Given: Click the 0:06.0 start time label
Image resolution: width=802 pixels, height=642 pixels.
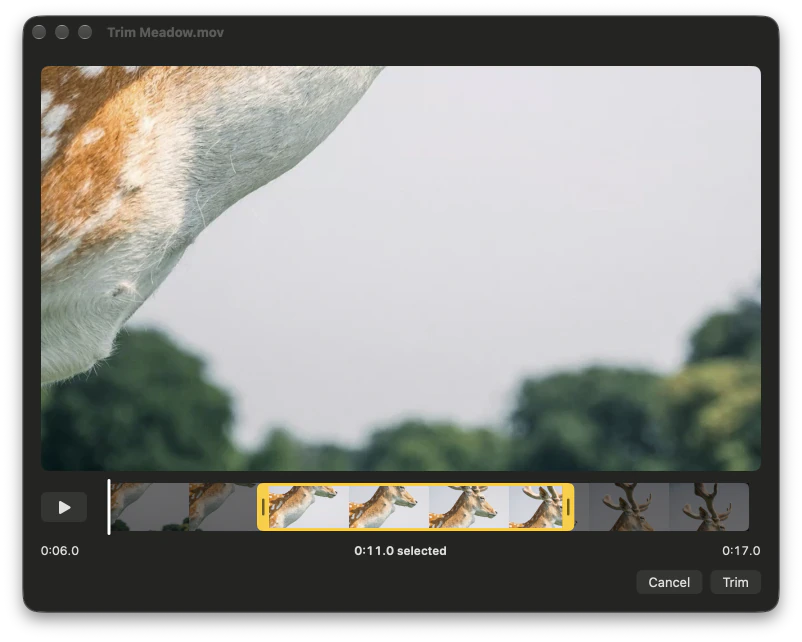Looking at the screenshot, I should 60,550.
